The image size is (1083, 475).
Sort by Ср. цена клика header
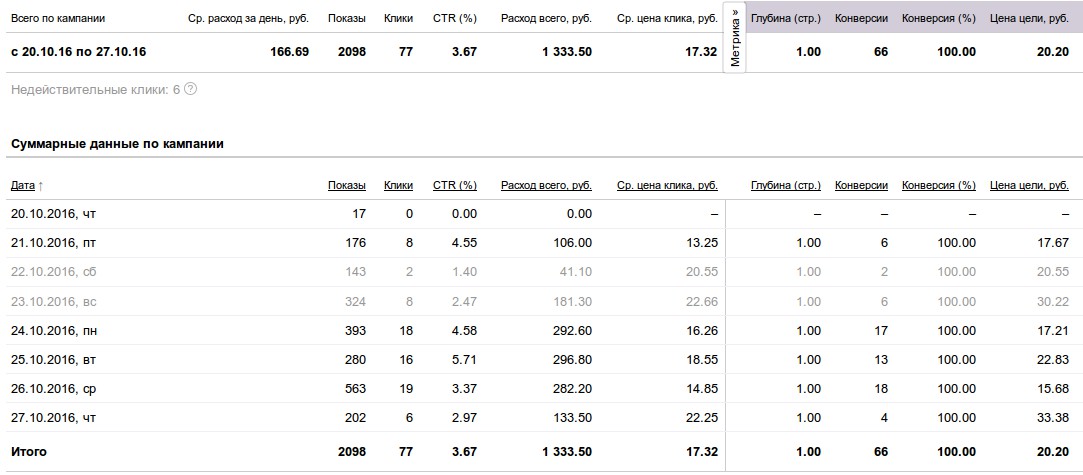[667, 185]
